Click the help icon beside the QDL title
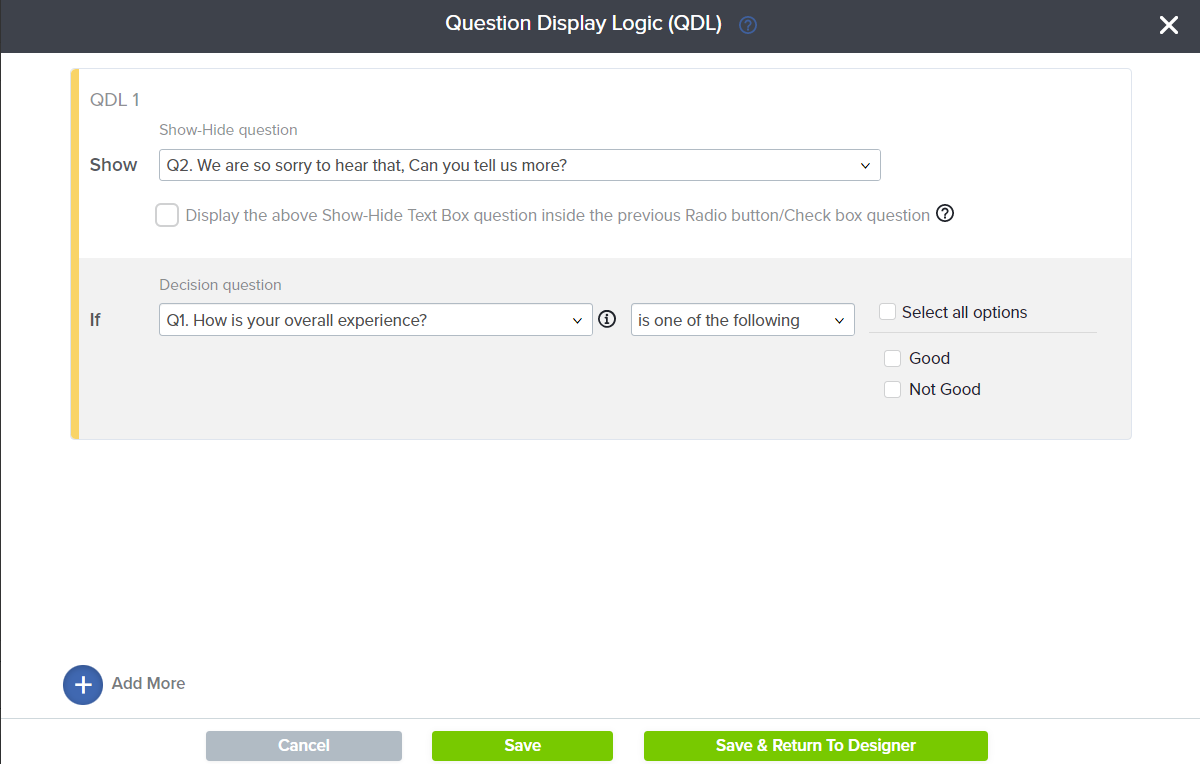1200x764 pixels. tap(747, 25)
